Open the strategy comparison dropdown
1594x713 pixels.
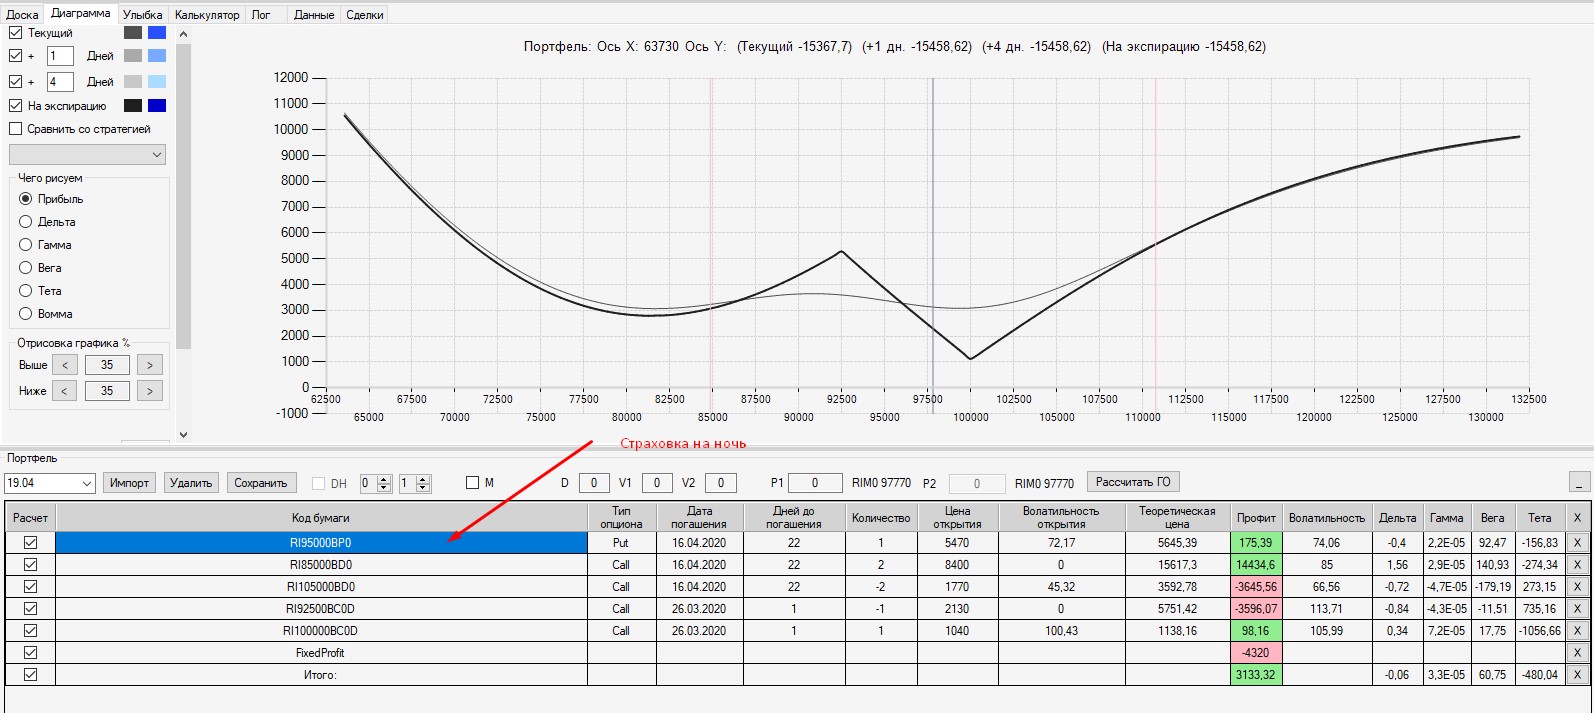coord(87,154)
